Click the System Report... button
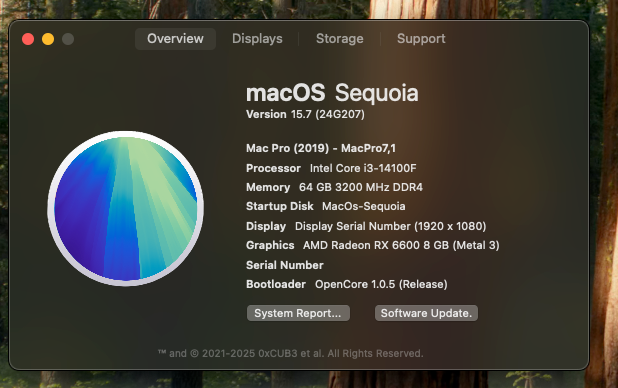This screenshot has height=388, width=618. pyautogui.click(x=298, y=313)
